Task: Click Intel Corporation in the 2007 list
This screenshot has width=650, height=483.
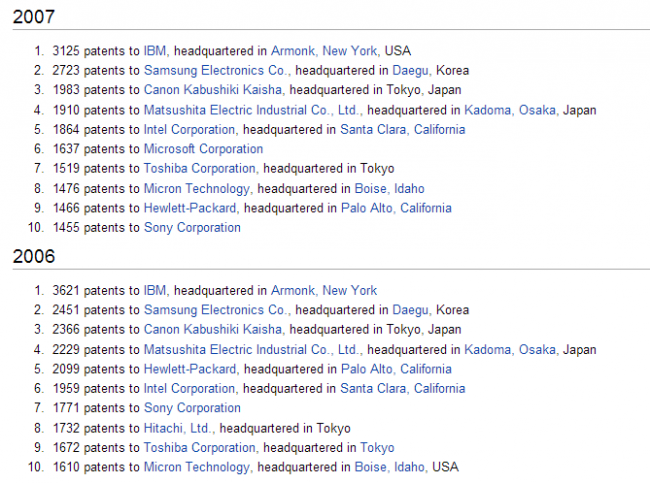Action: coord(190,129)
